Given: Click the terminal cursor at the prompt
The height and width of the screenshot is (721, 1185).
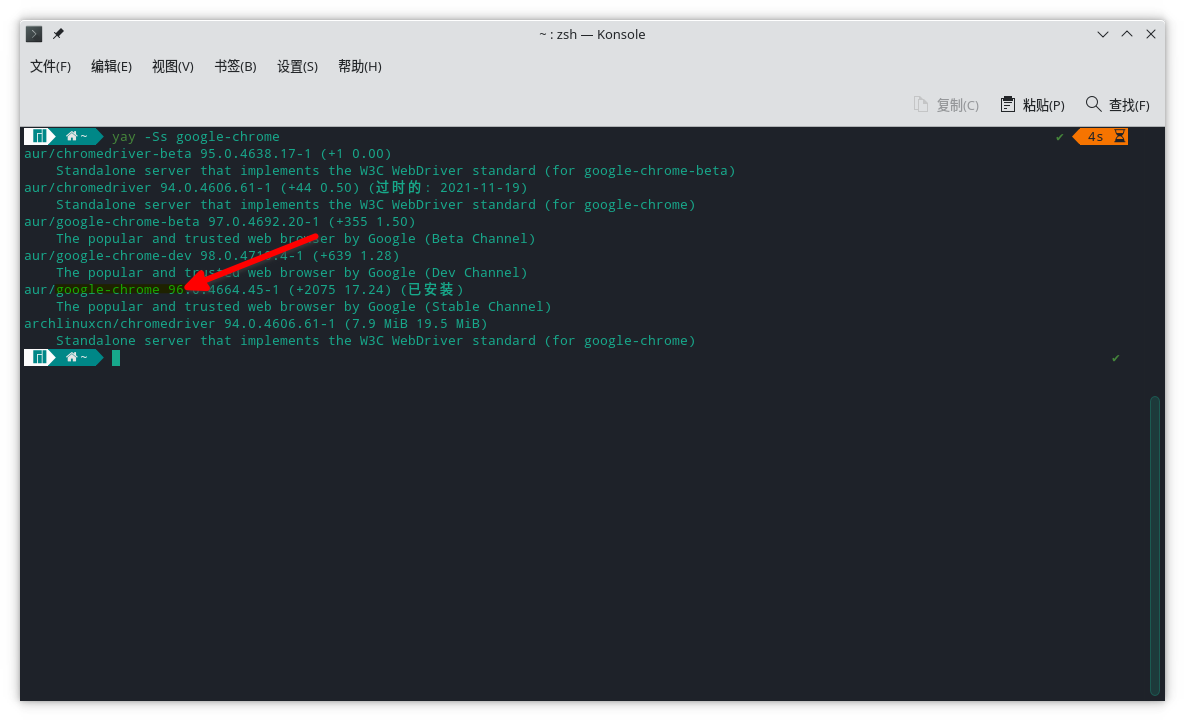Looking at the screenshot, I should (116, 357).
